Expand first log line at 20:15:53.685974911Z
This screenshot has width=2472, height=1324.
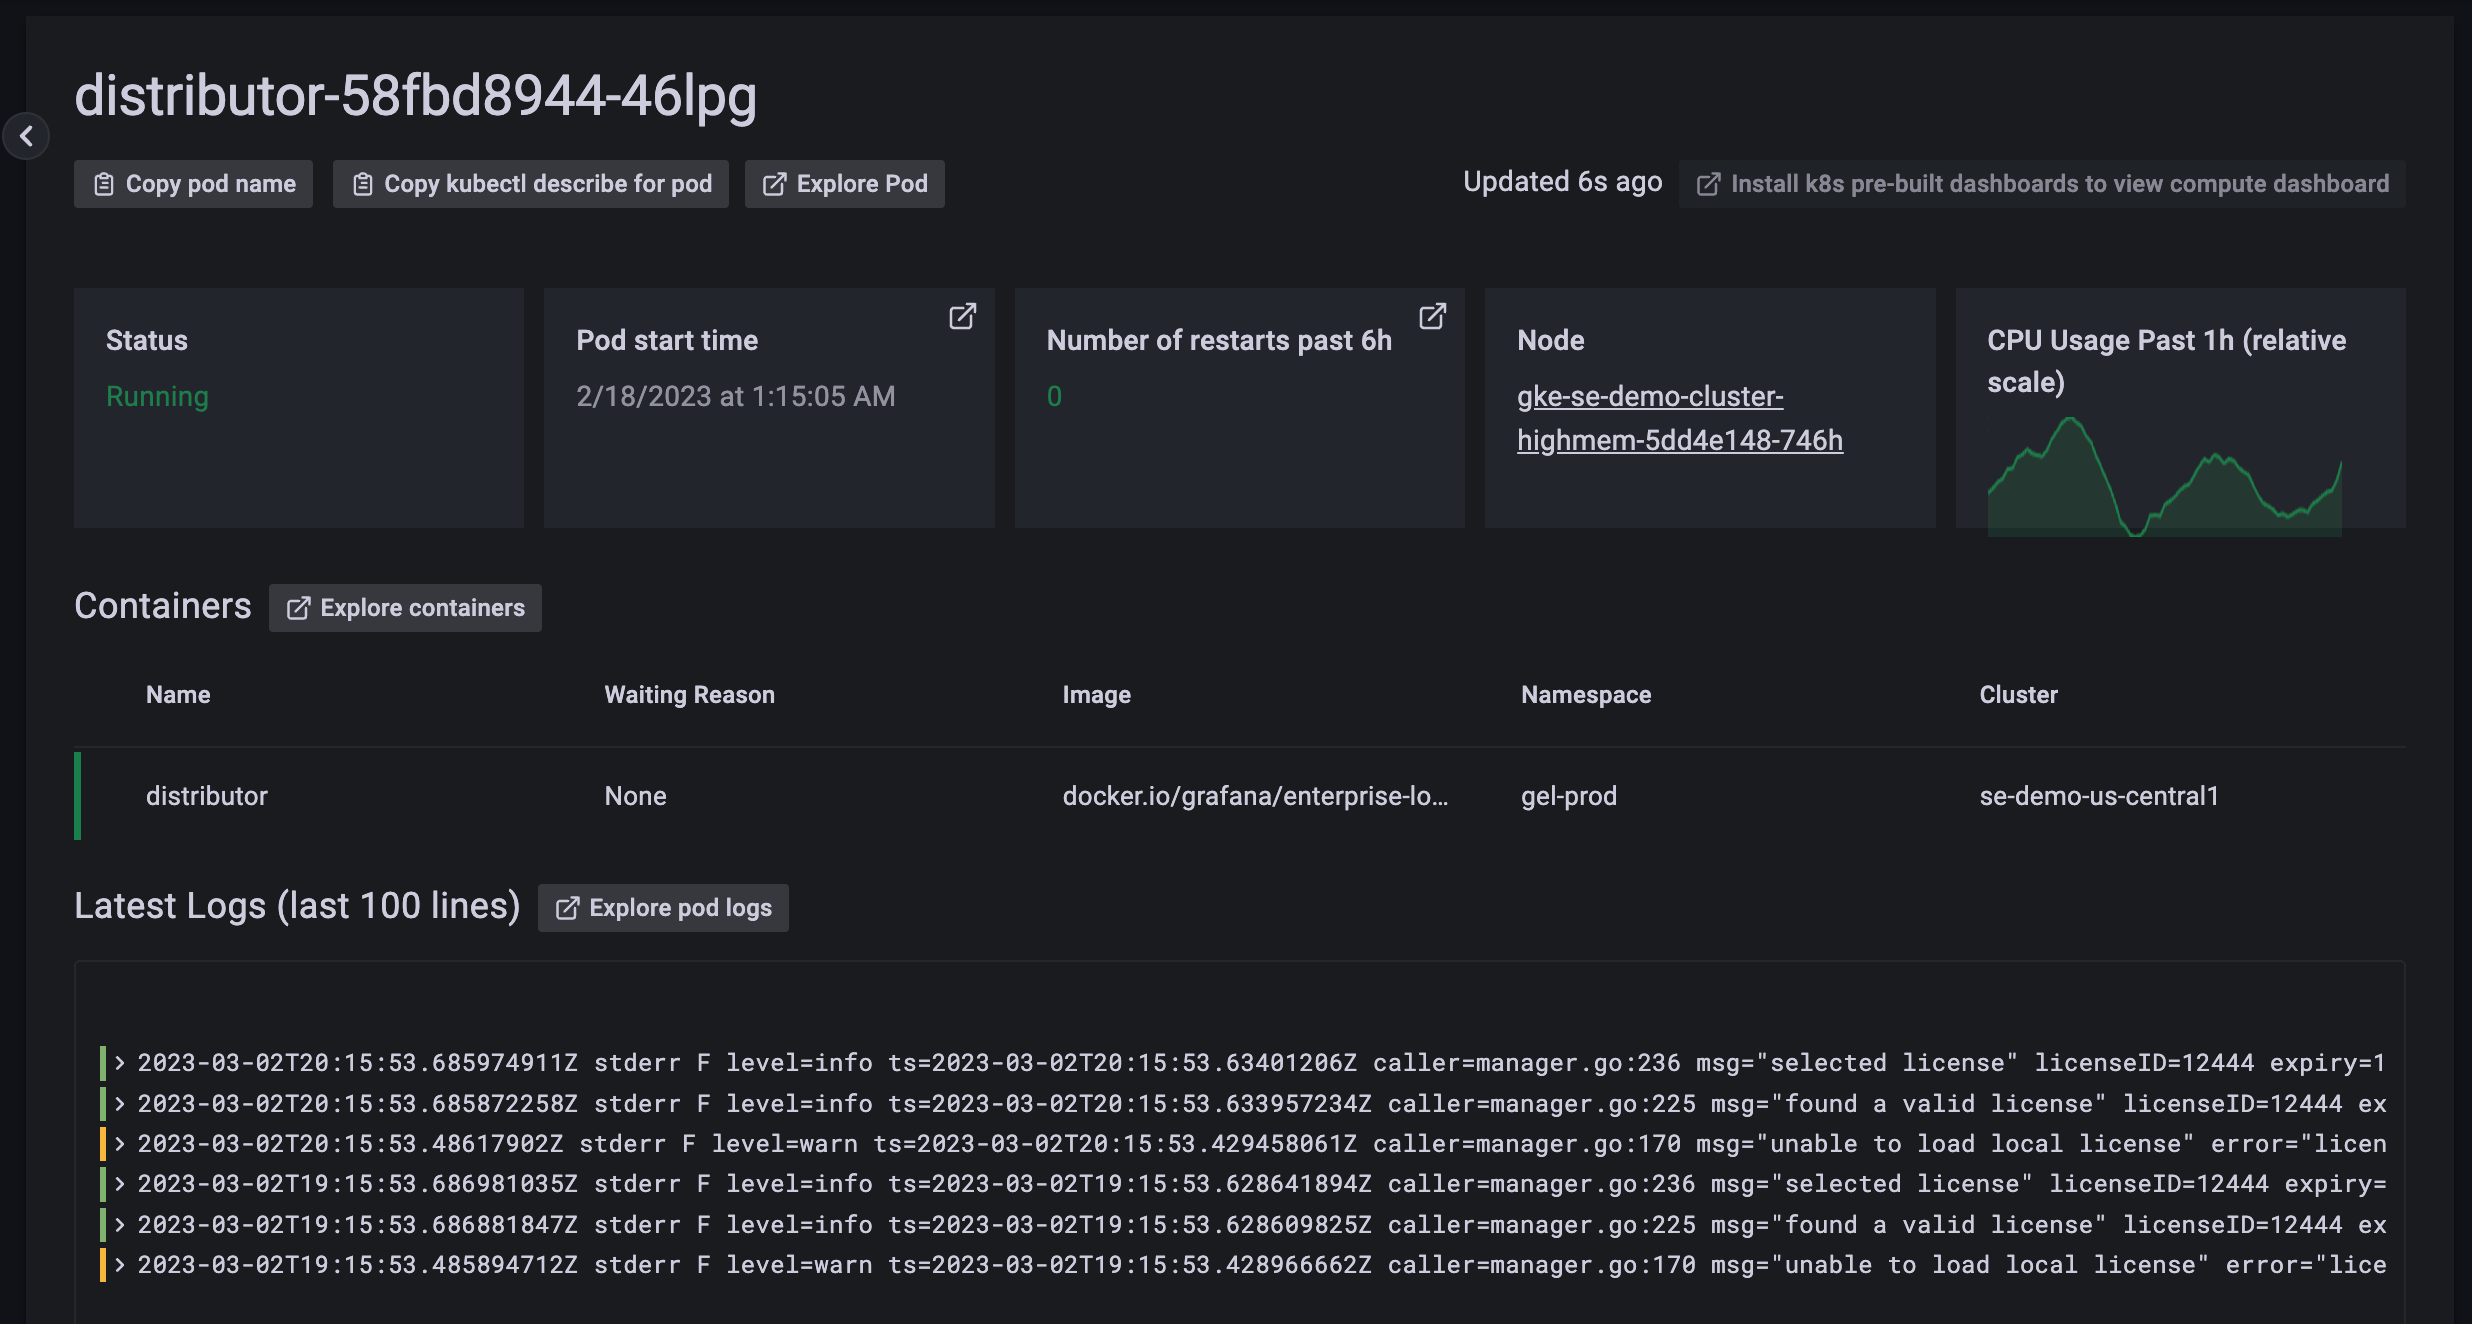[x=120, y=1063]
